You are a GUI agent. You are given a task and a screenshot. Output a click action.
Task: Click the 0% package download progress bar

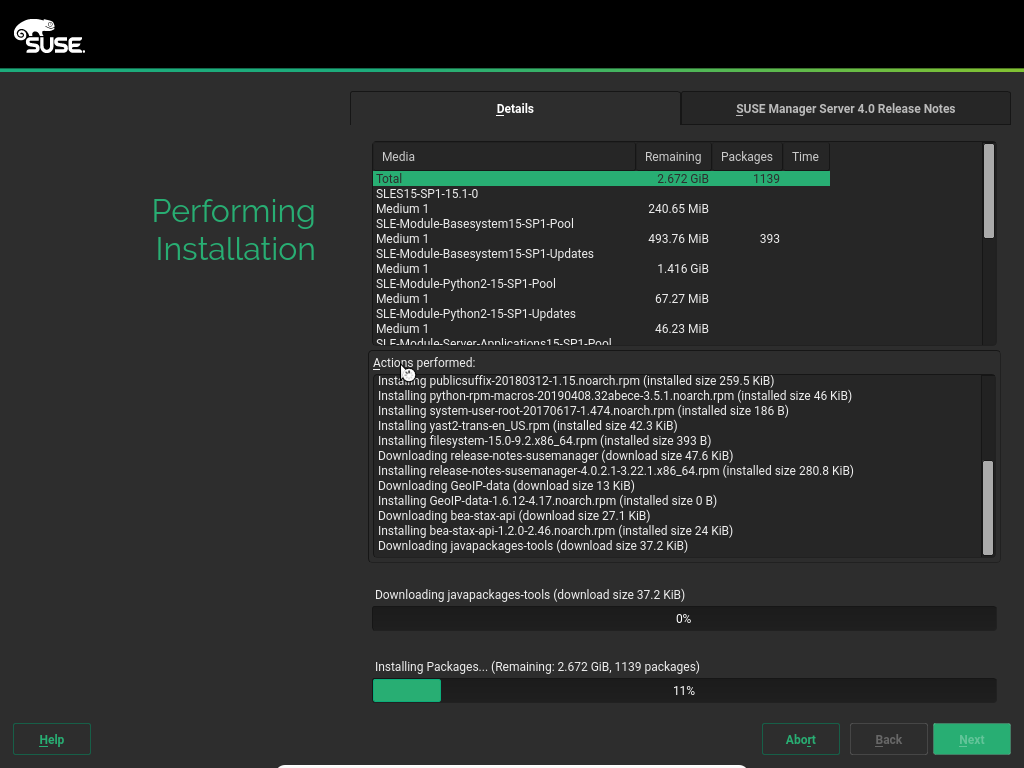coord(684,618)
